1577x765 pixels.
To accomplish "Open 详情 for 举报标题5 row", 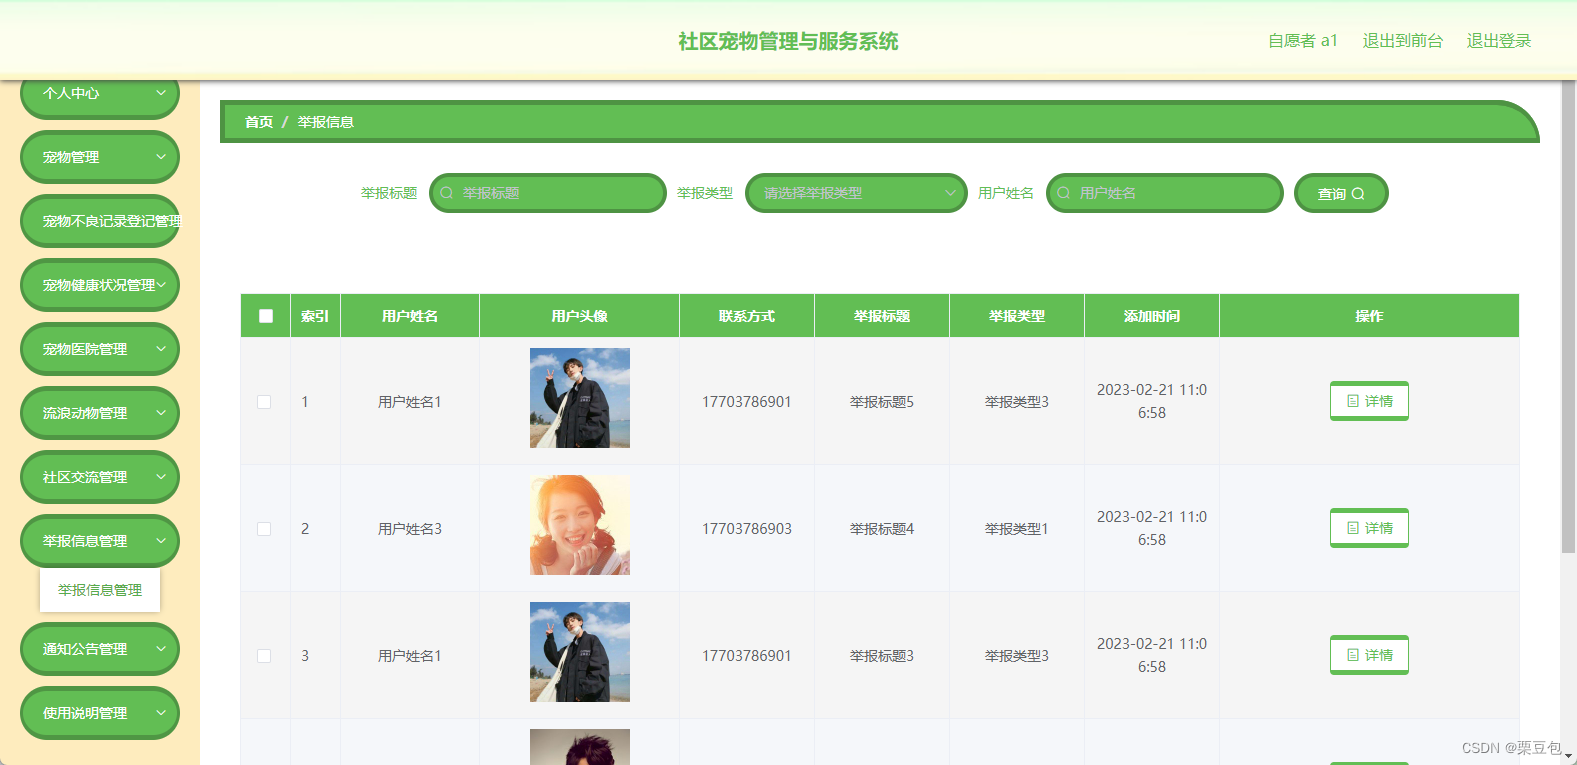I will 1369,401.
